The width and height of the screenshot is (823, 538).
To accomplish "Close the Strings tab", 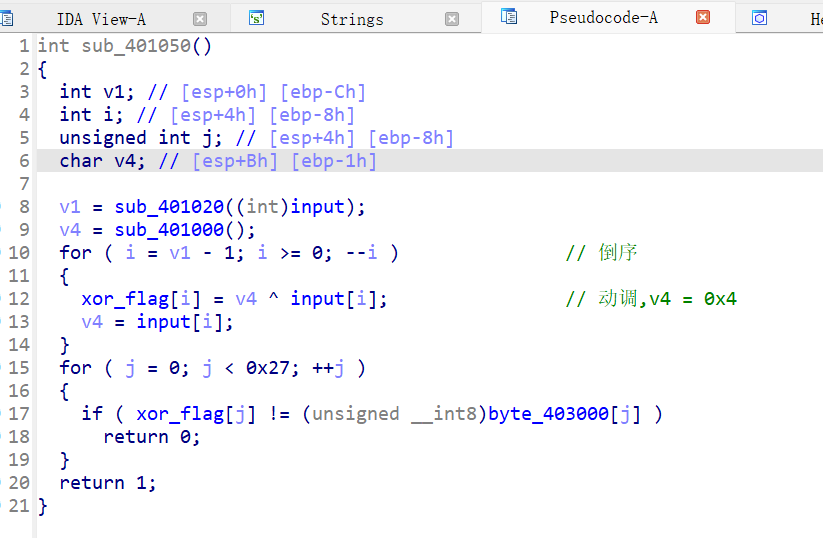I will (x=452, y=18).
